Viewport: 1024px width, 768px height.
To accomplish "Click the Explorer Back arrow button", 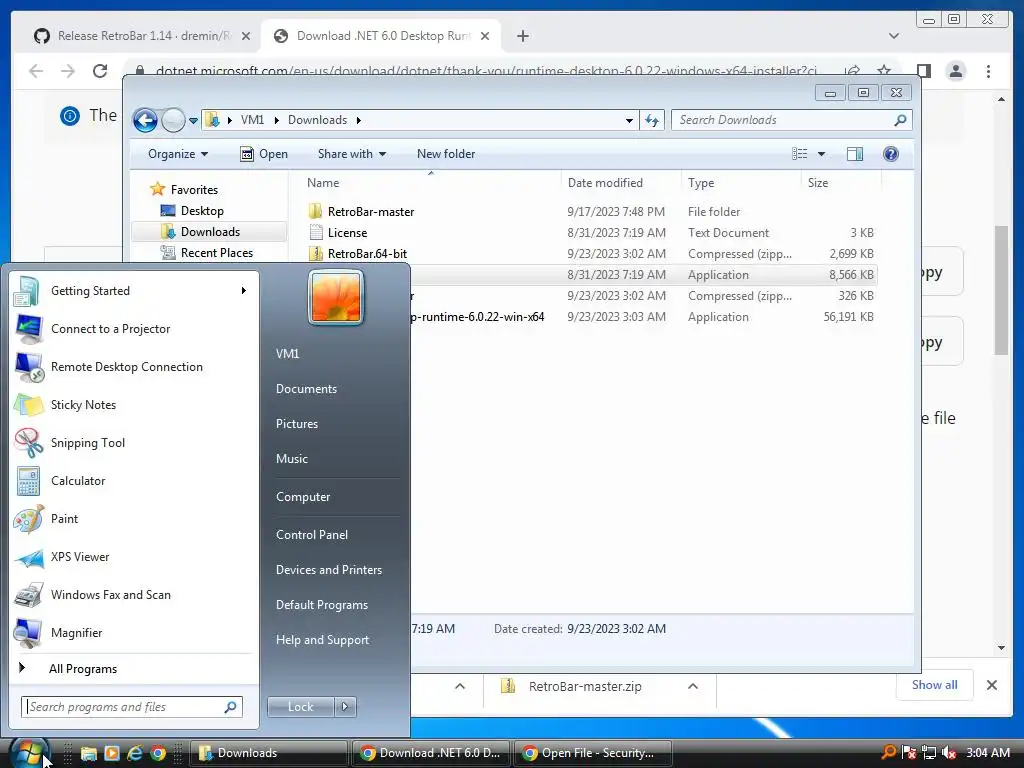I will [x=145, y=120].
